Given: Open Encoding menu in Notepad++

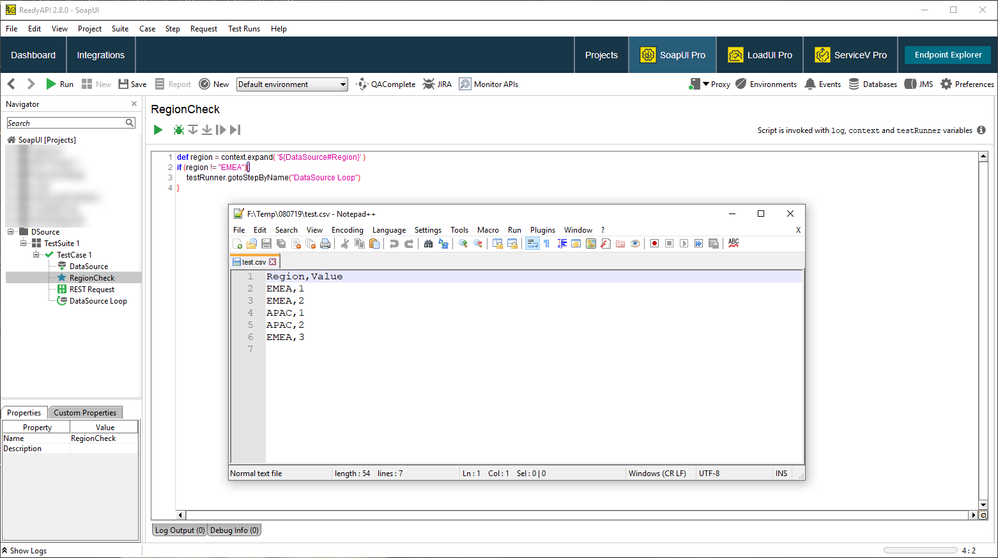Looking at the screenshot, I should (347, 230).
